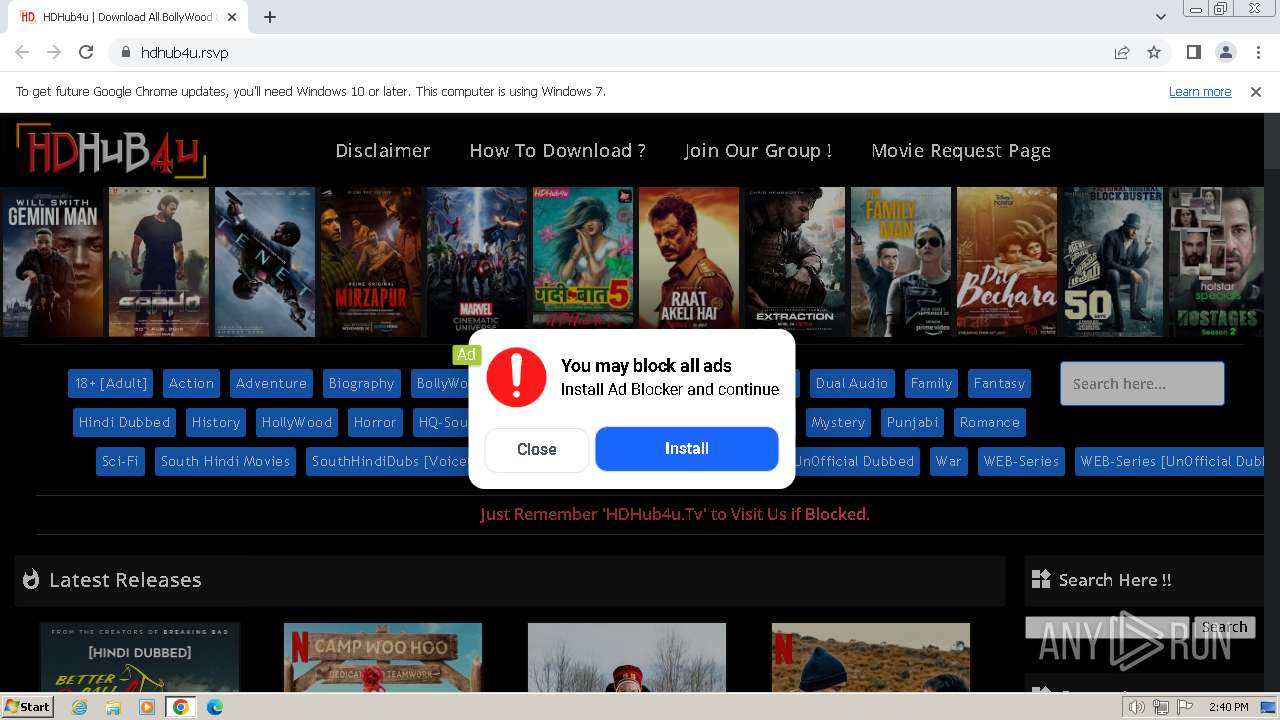Click the HDHub4u site logo
This screenshot has width=1280, height=720.
(x=111, y=151)
